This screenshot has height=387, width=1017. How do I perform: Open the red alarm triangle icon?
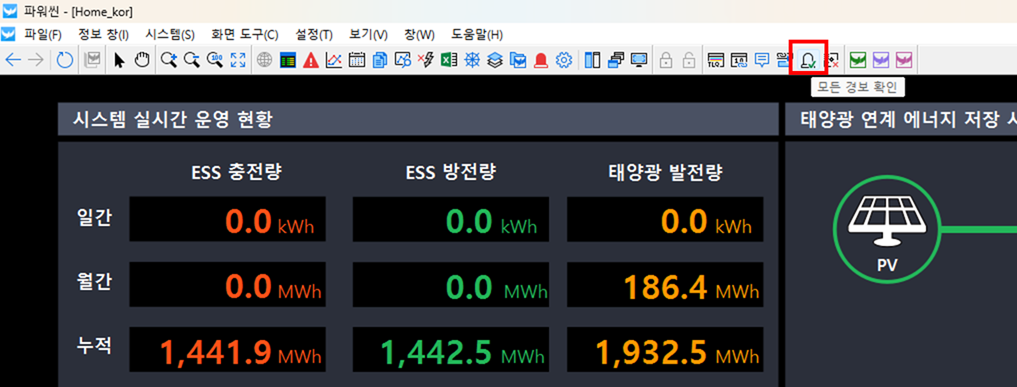311,60
